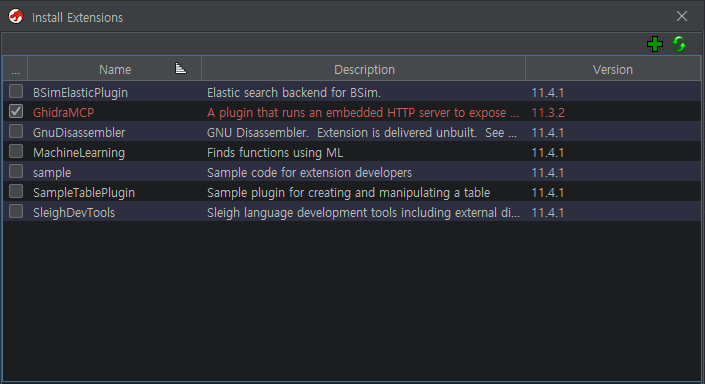The image size is (705, 384).
Task: Click the red 11.3.2 version cell
Action: [x=548, y=112]
